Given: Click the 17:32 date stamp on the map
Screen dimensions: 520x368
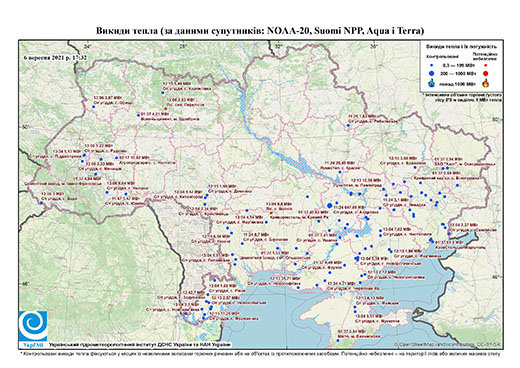Looking at the screenshot, I should (x=55, y=57).
